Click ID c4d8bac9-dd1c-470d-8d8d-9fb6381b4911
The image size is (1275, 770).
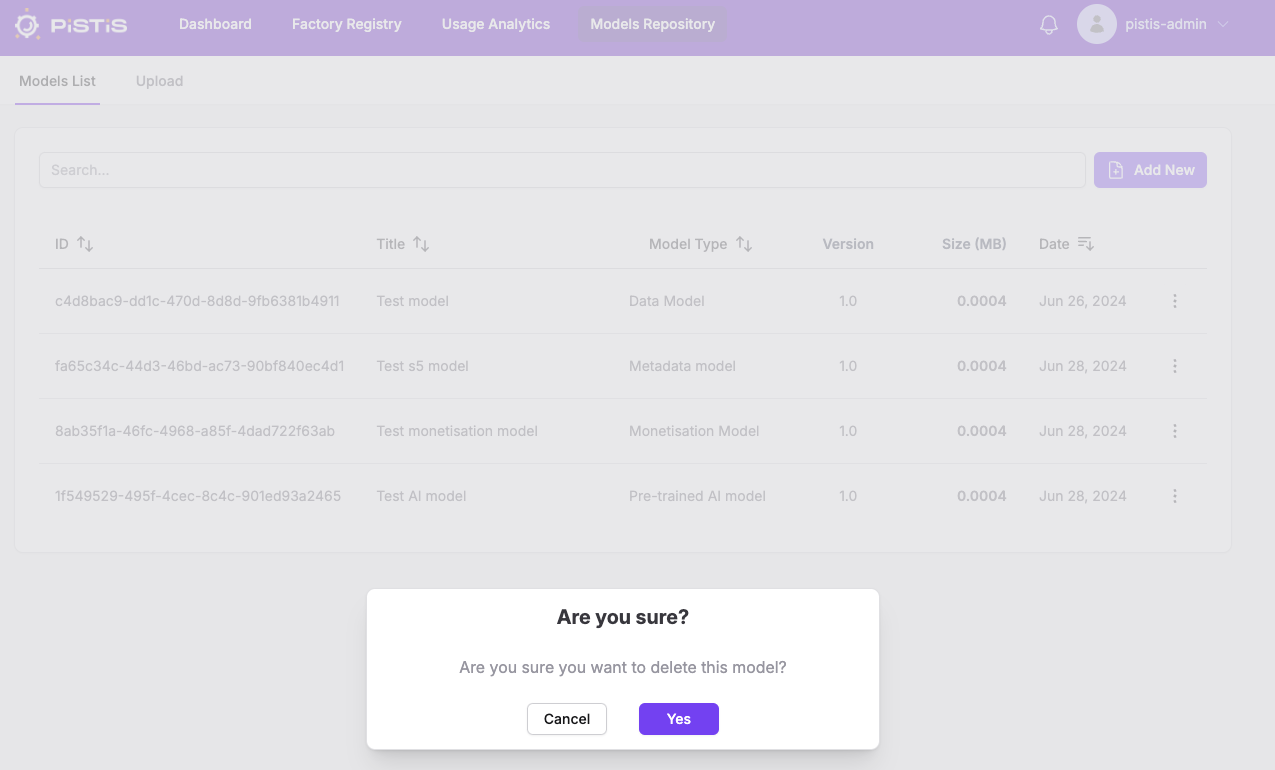click(x=197, y=301)
